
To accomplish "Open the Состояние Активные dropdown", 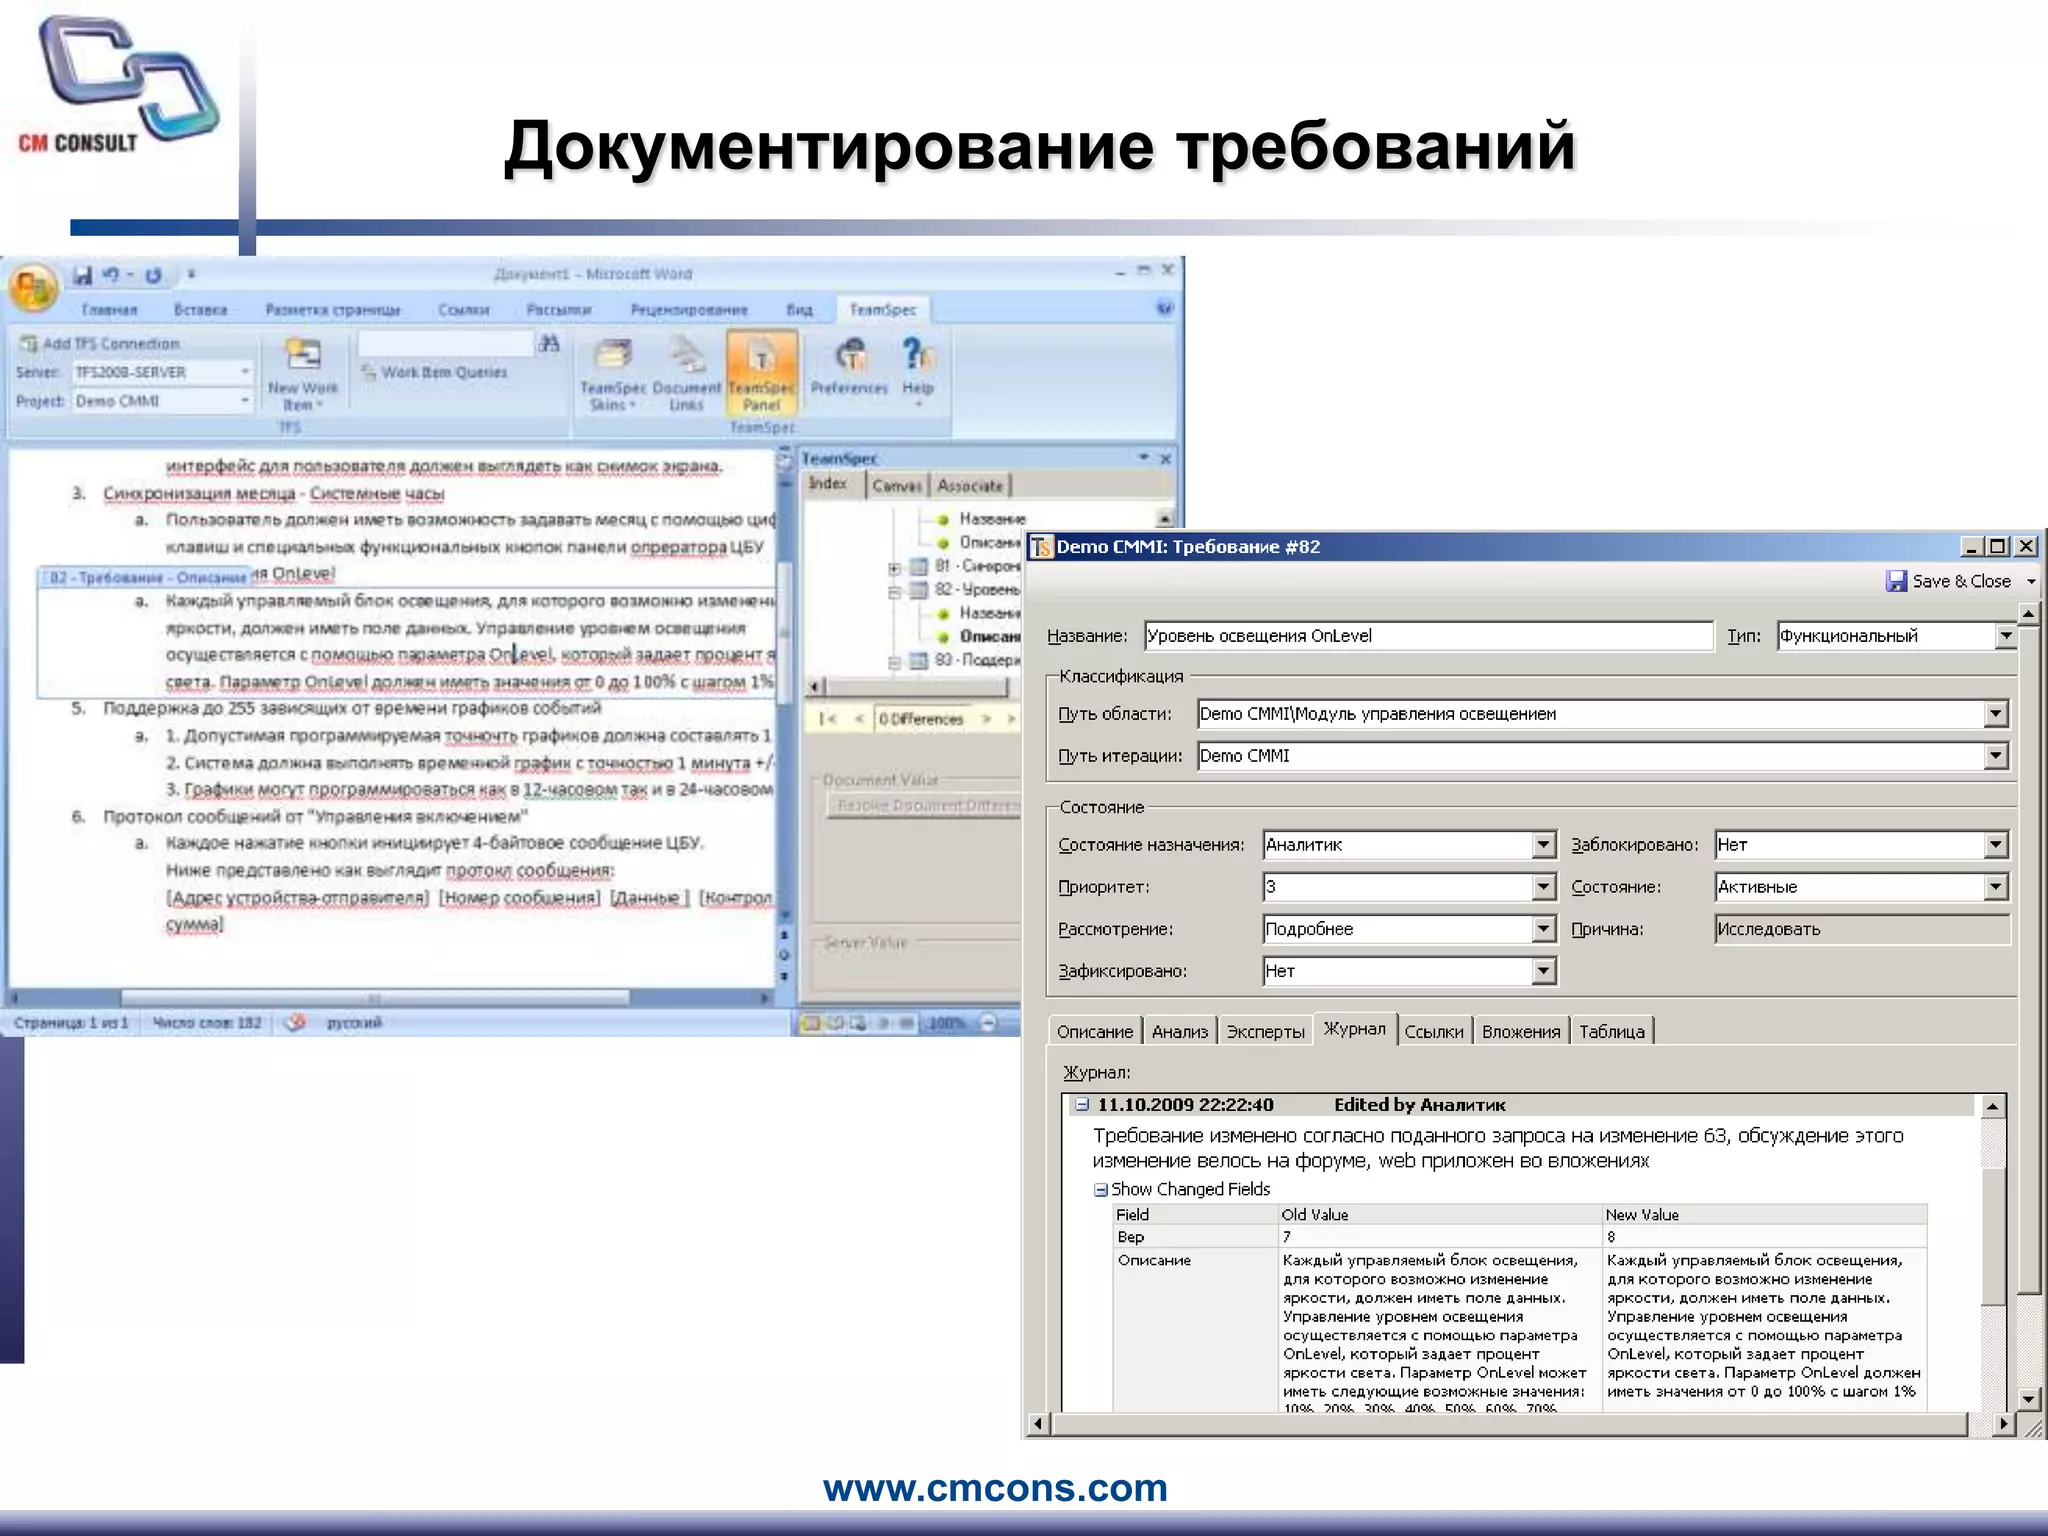I will click(x=1995, y=887).
